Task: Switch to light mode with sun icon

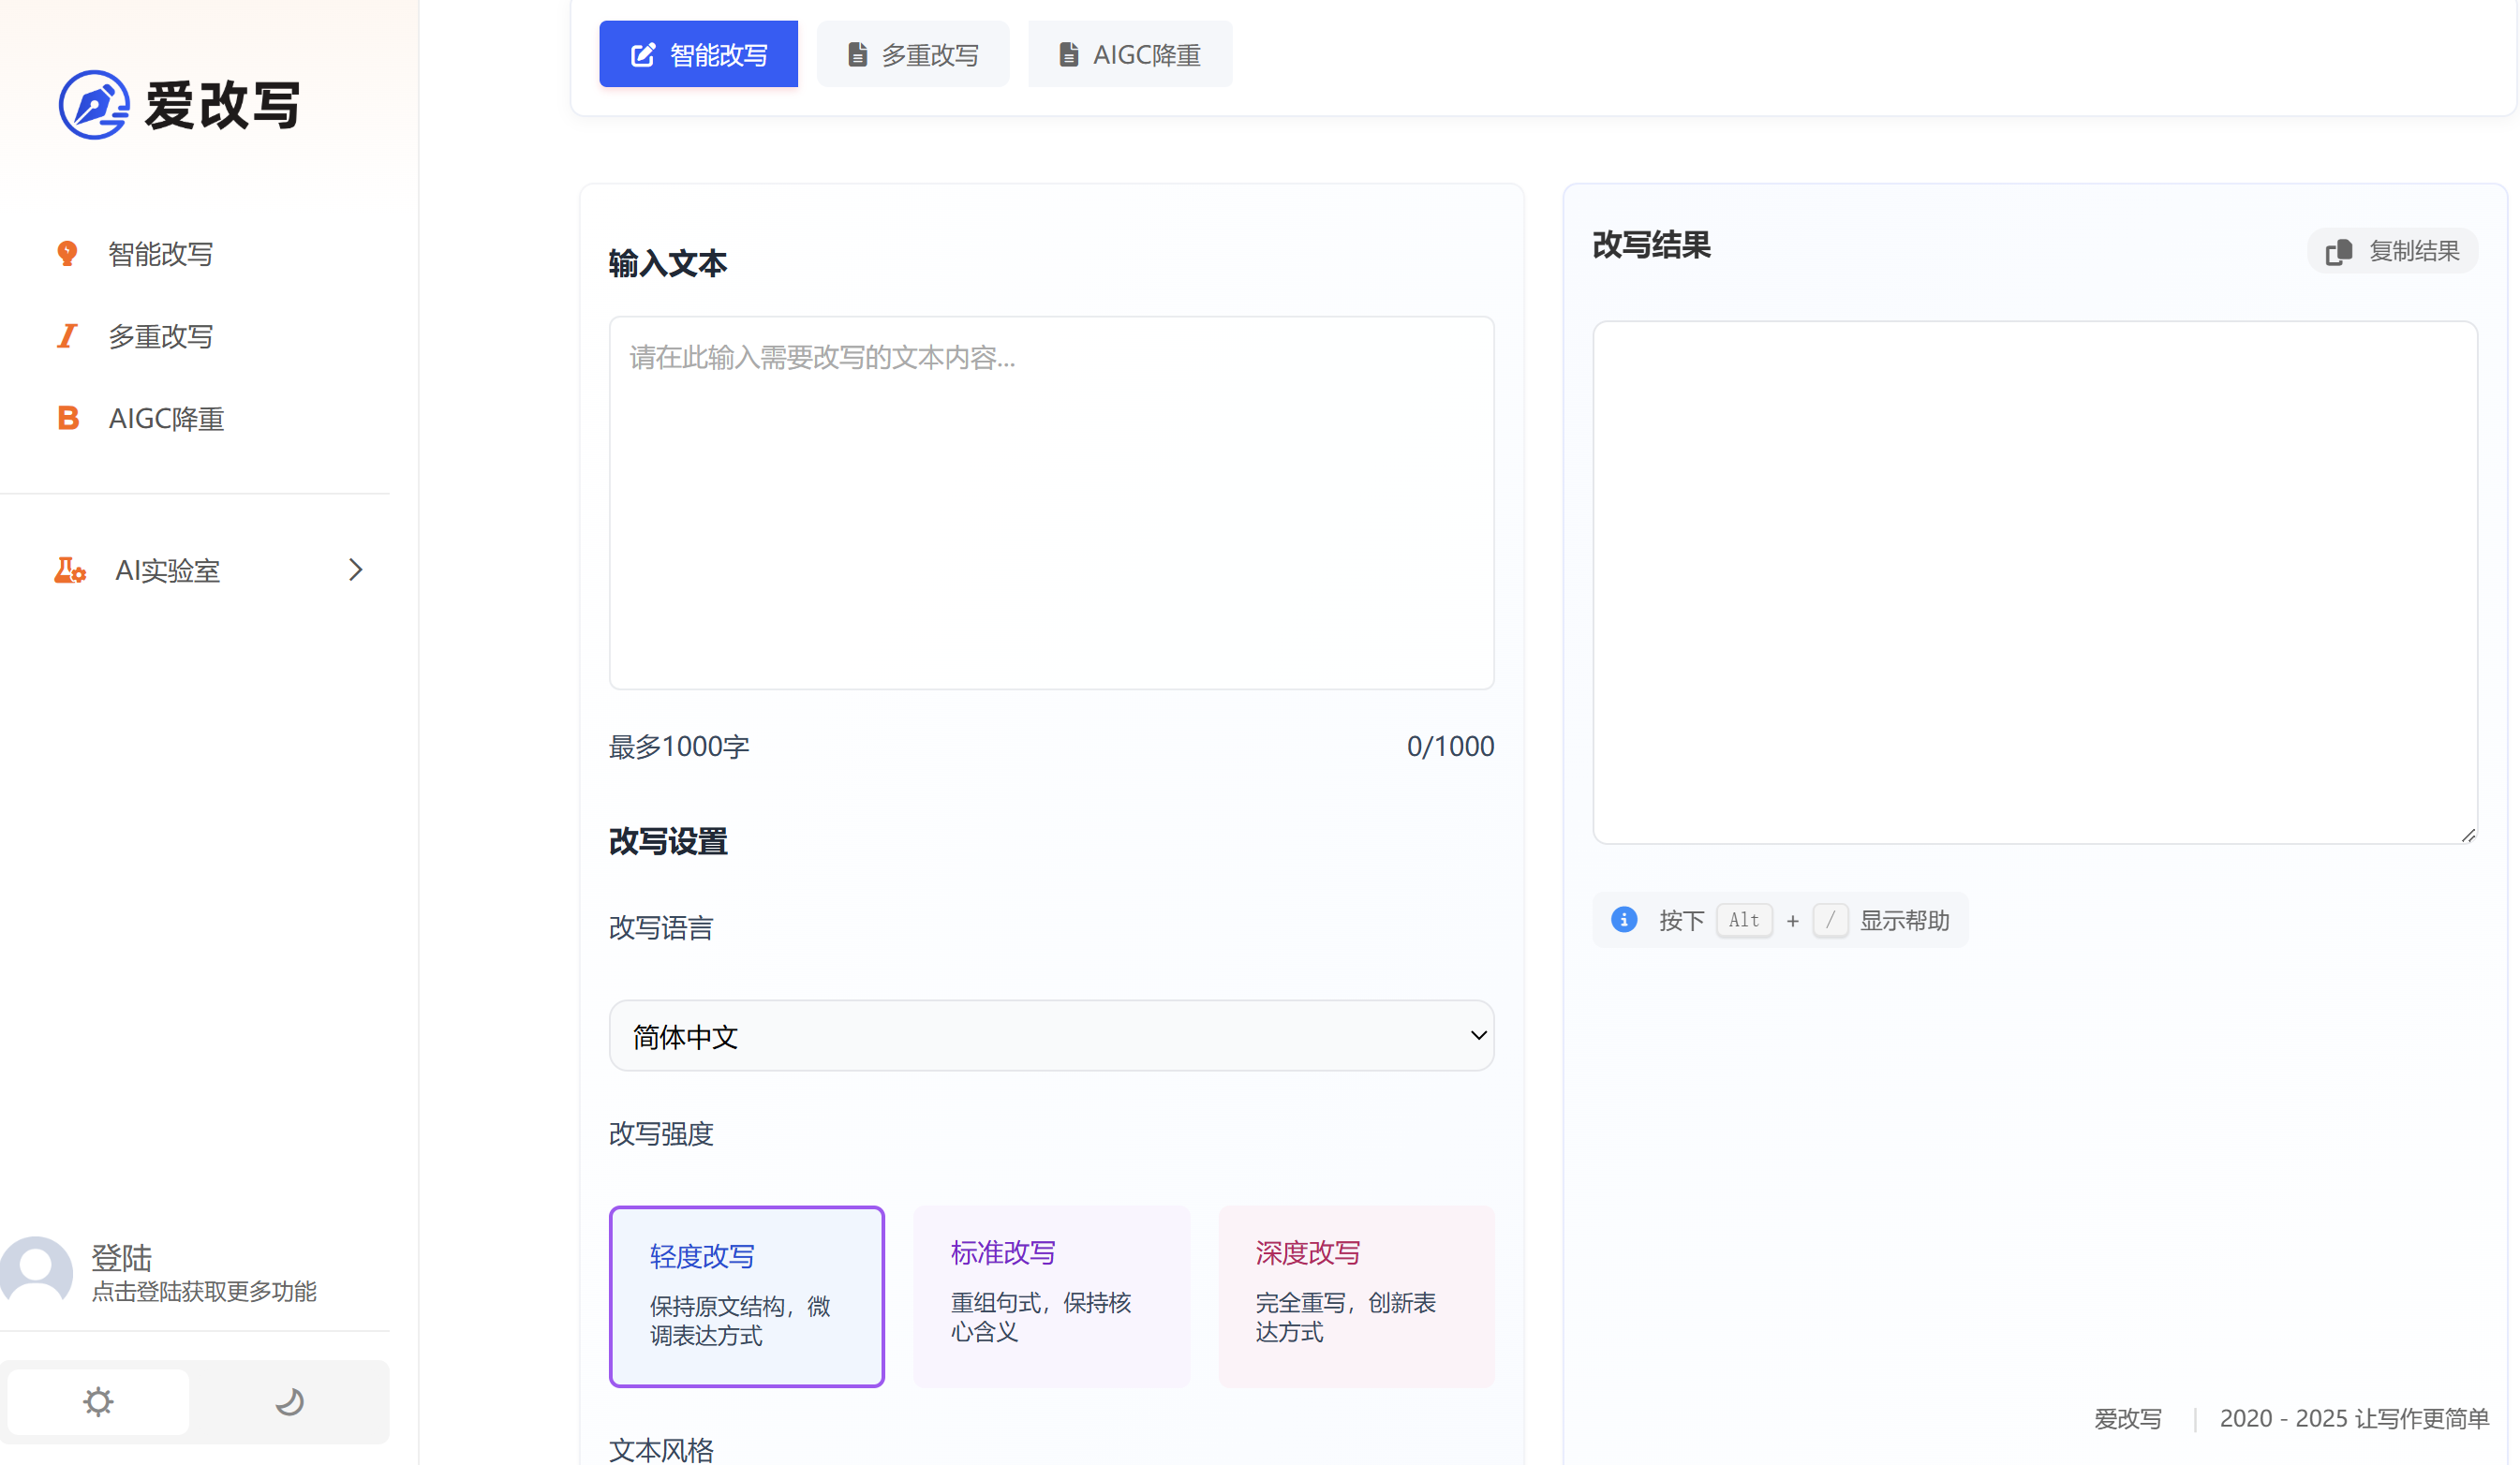Action: 98,1401
